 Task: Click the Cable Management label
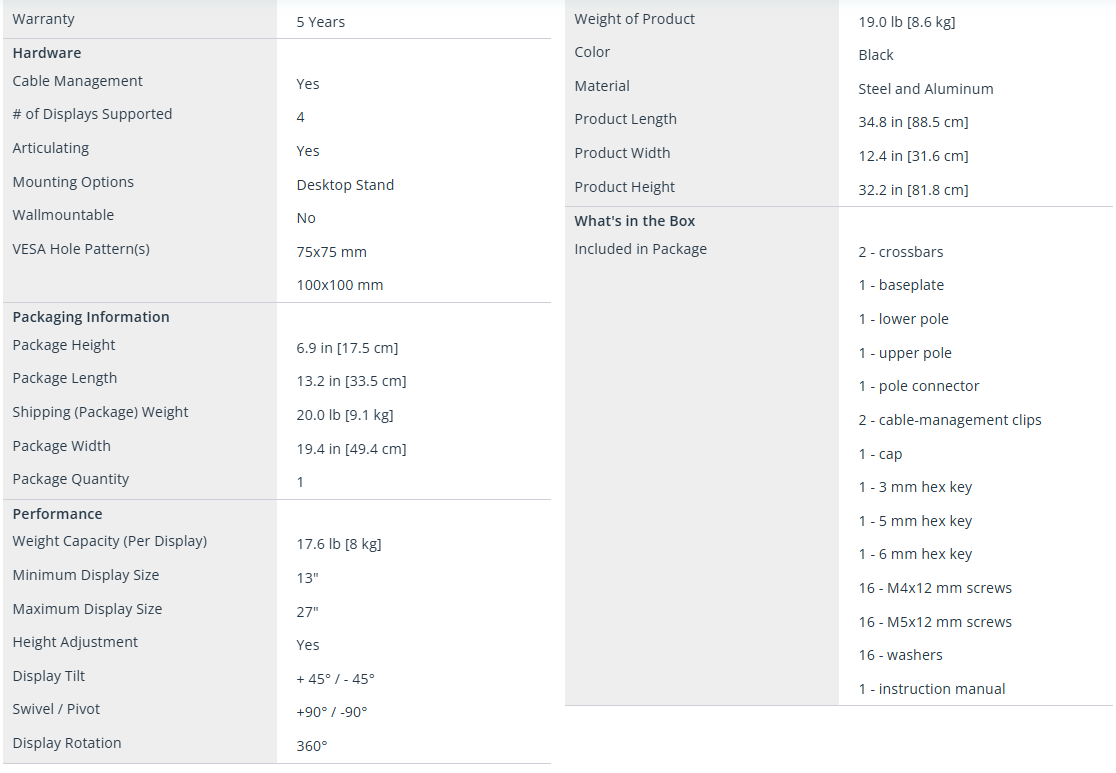(77, 81)
